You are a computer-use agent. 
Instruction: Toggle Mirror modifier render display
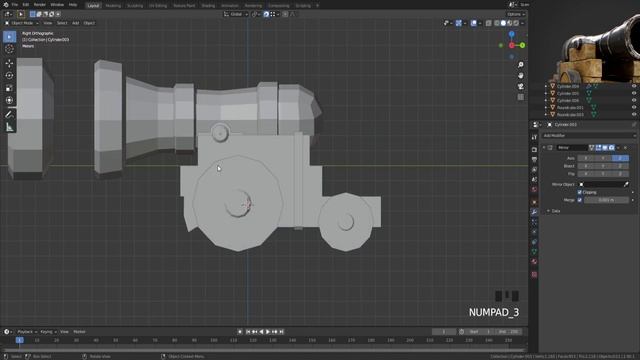611,148
